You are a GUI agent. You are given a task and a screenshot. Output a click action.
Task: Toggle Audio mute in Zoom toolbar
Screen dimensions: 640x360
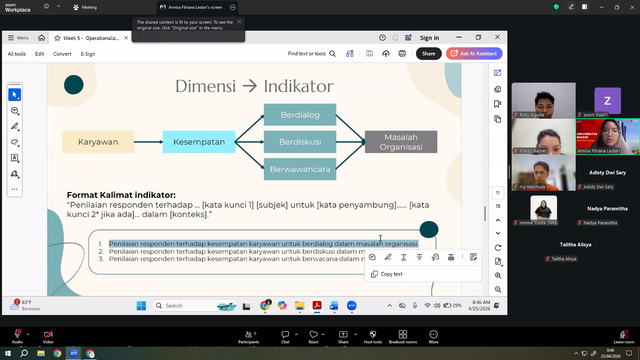(x=17, y=337)
